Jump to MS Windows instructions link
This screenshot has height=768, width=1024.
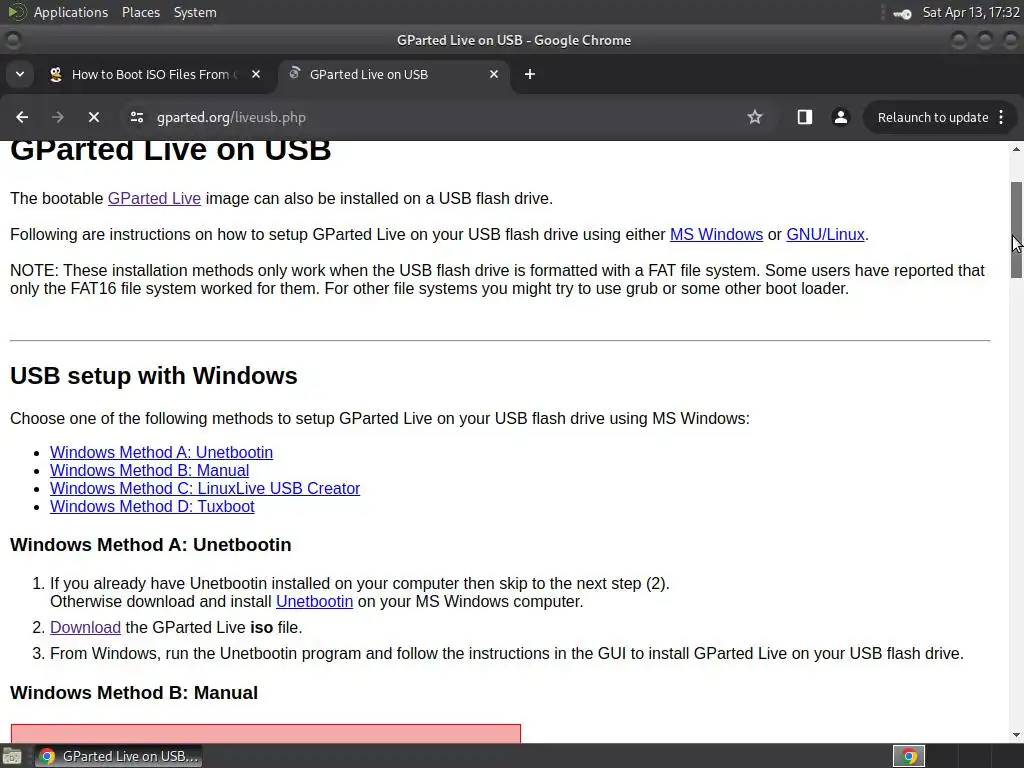click(x=716, y=234)
